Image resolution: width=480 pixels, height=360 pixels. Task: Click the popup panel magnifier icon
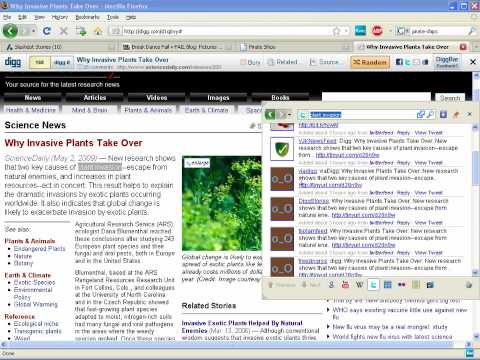point(430,115)
